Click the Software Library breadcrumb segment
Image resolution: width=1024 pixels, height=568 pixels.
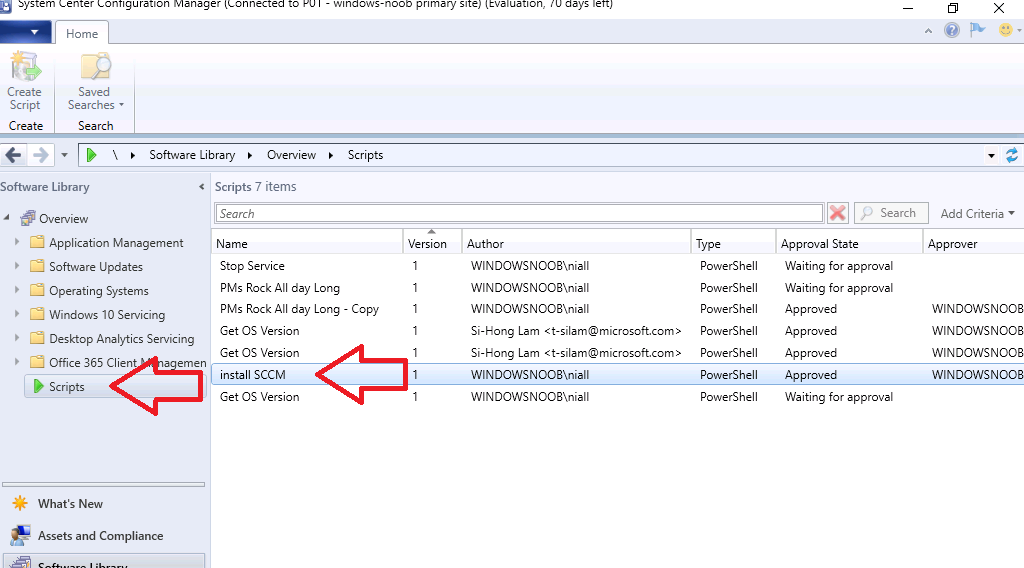coord(192,155)
